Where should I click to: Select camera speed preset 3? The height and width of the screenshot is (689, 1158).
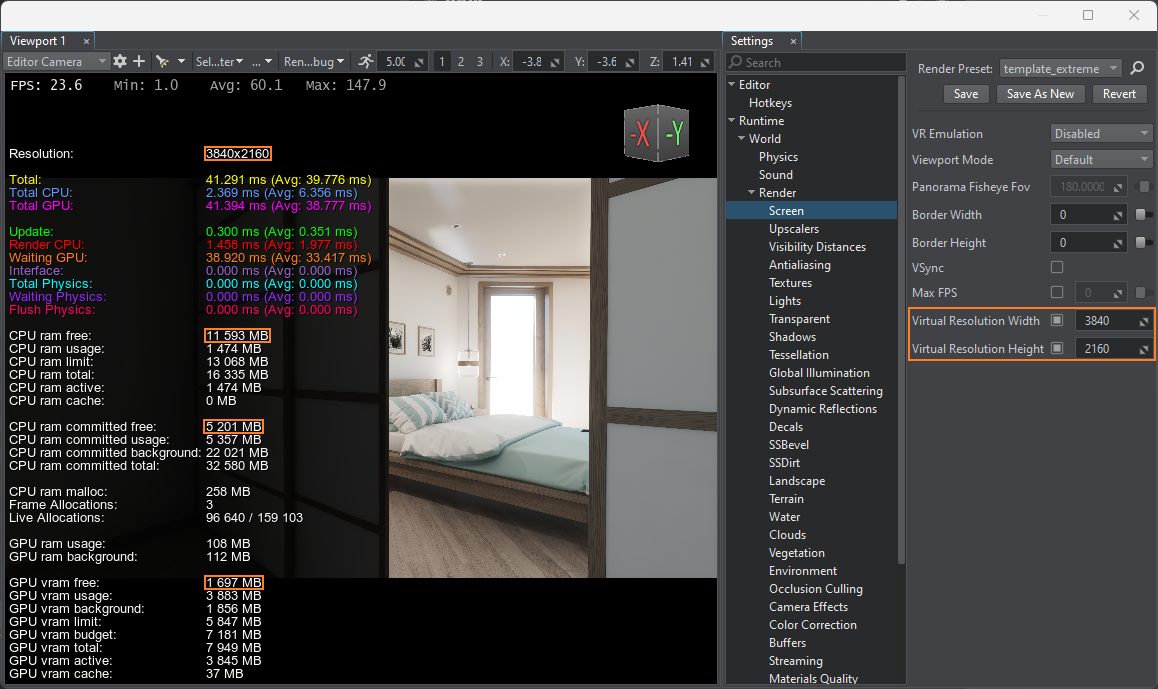coord(479,62)
